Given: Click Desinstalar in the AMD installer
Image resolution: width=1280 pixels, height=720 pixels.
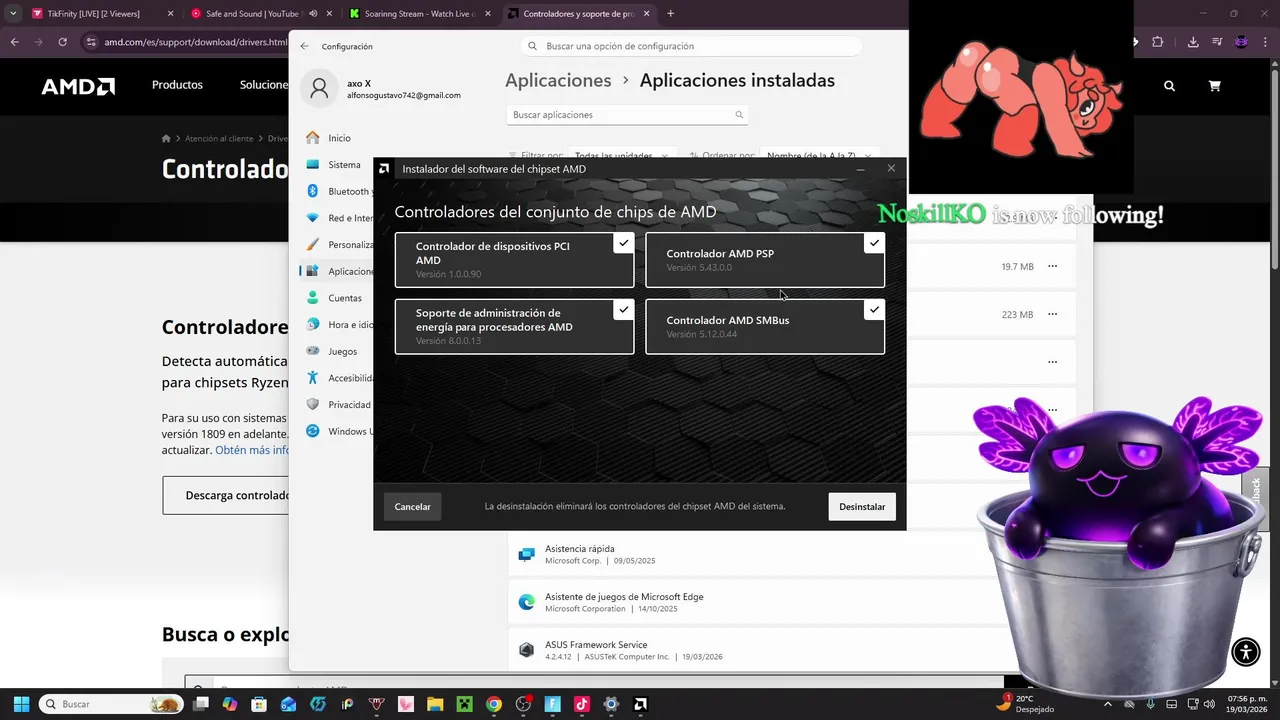Looking at the screenshot, I should point(862,507).
